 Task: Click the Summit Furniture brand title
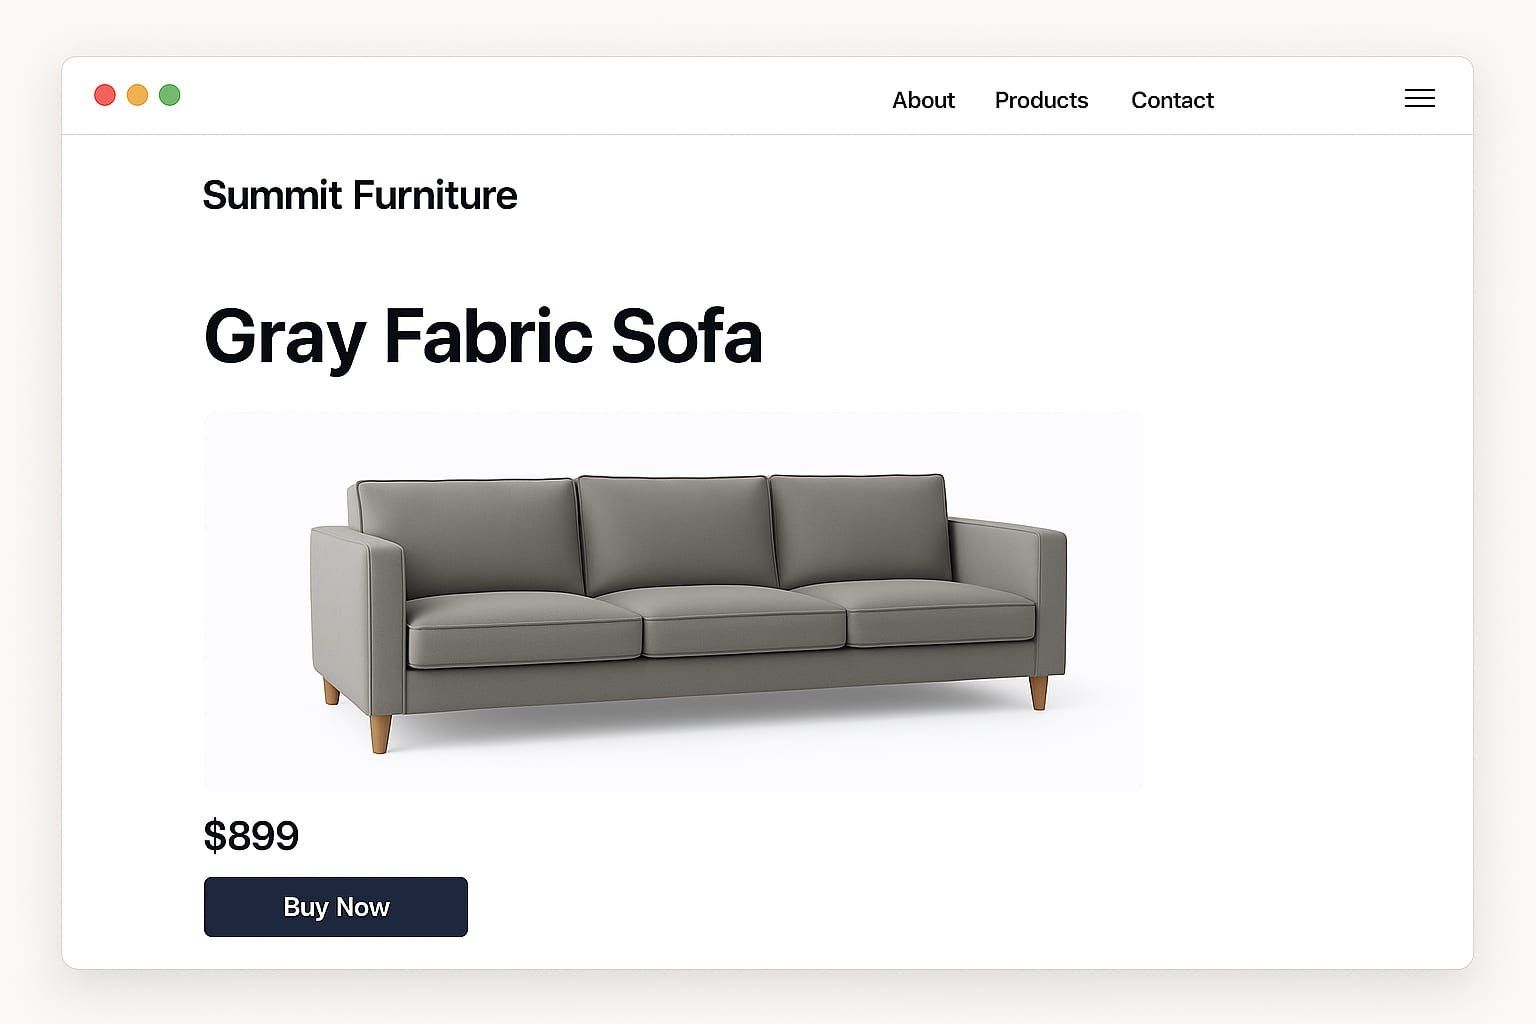point(360,195)
